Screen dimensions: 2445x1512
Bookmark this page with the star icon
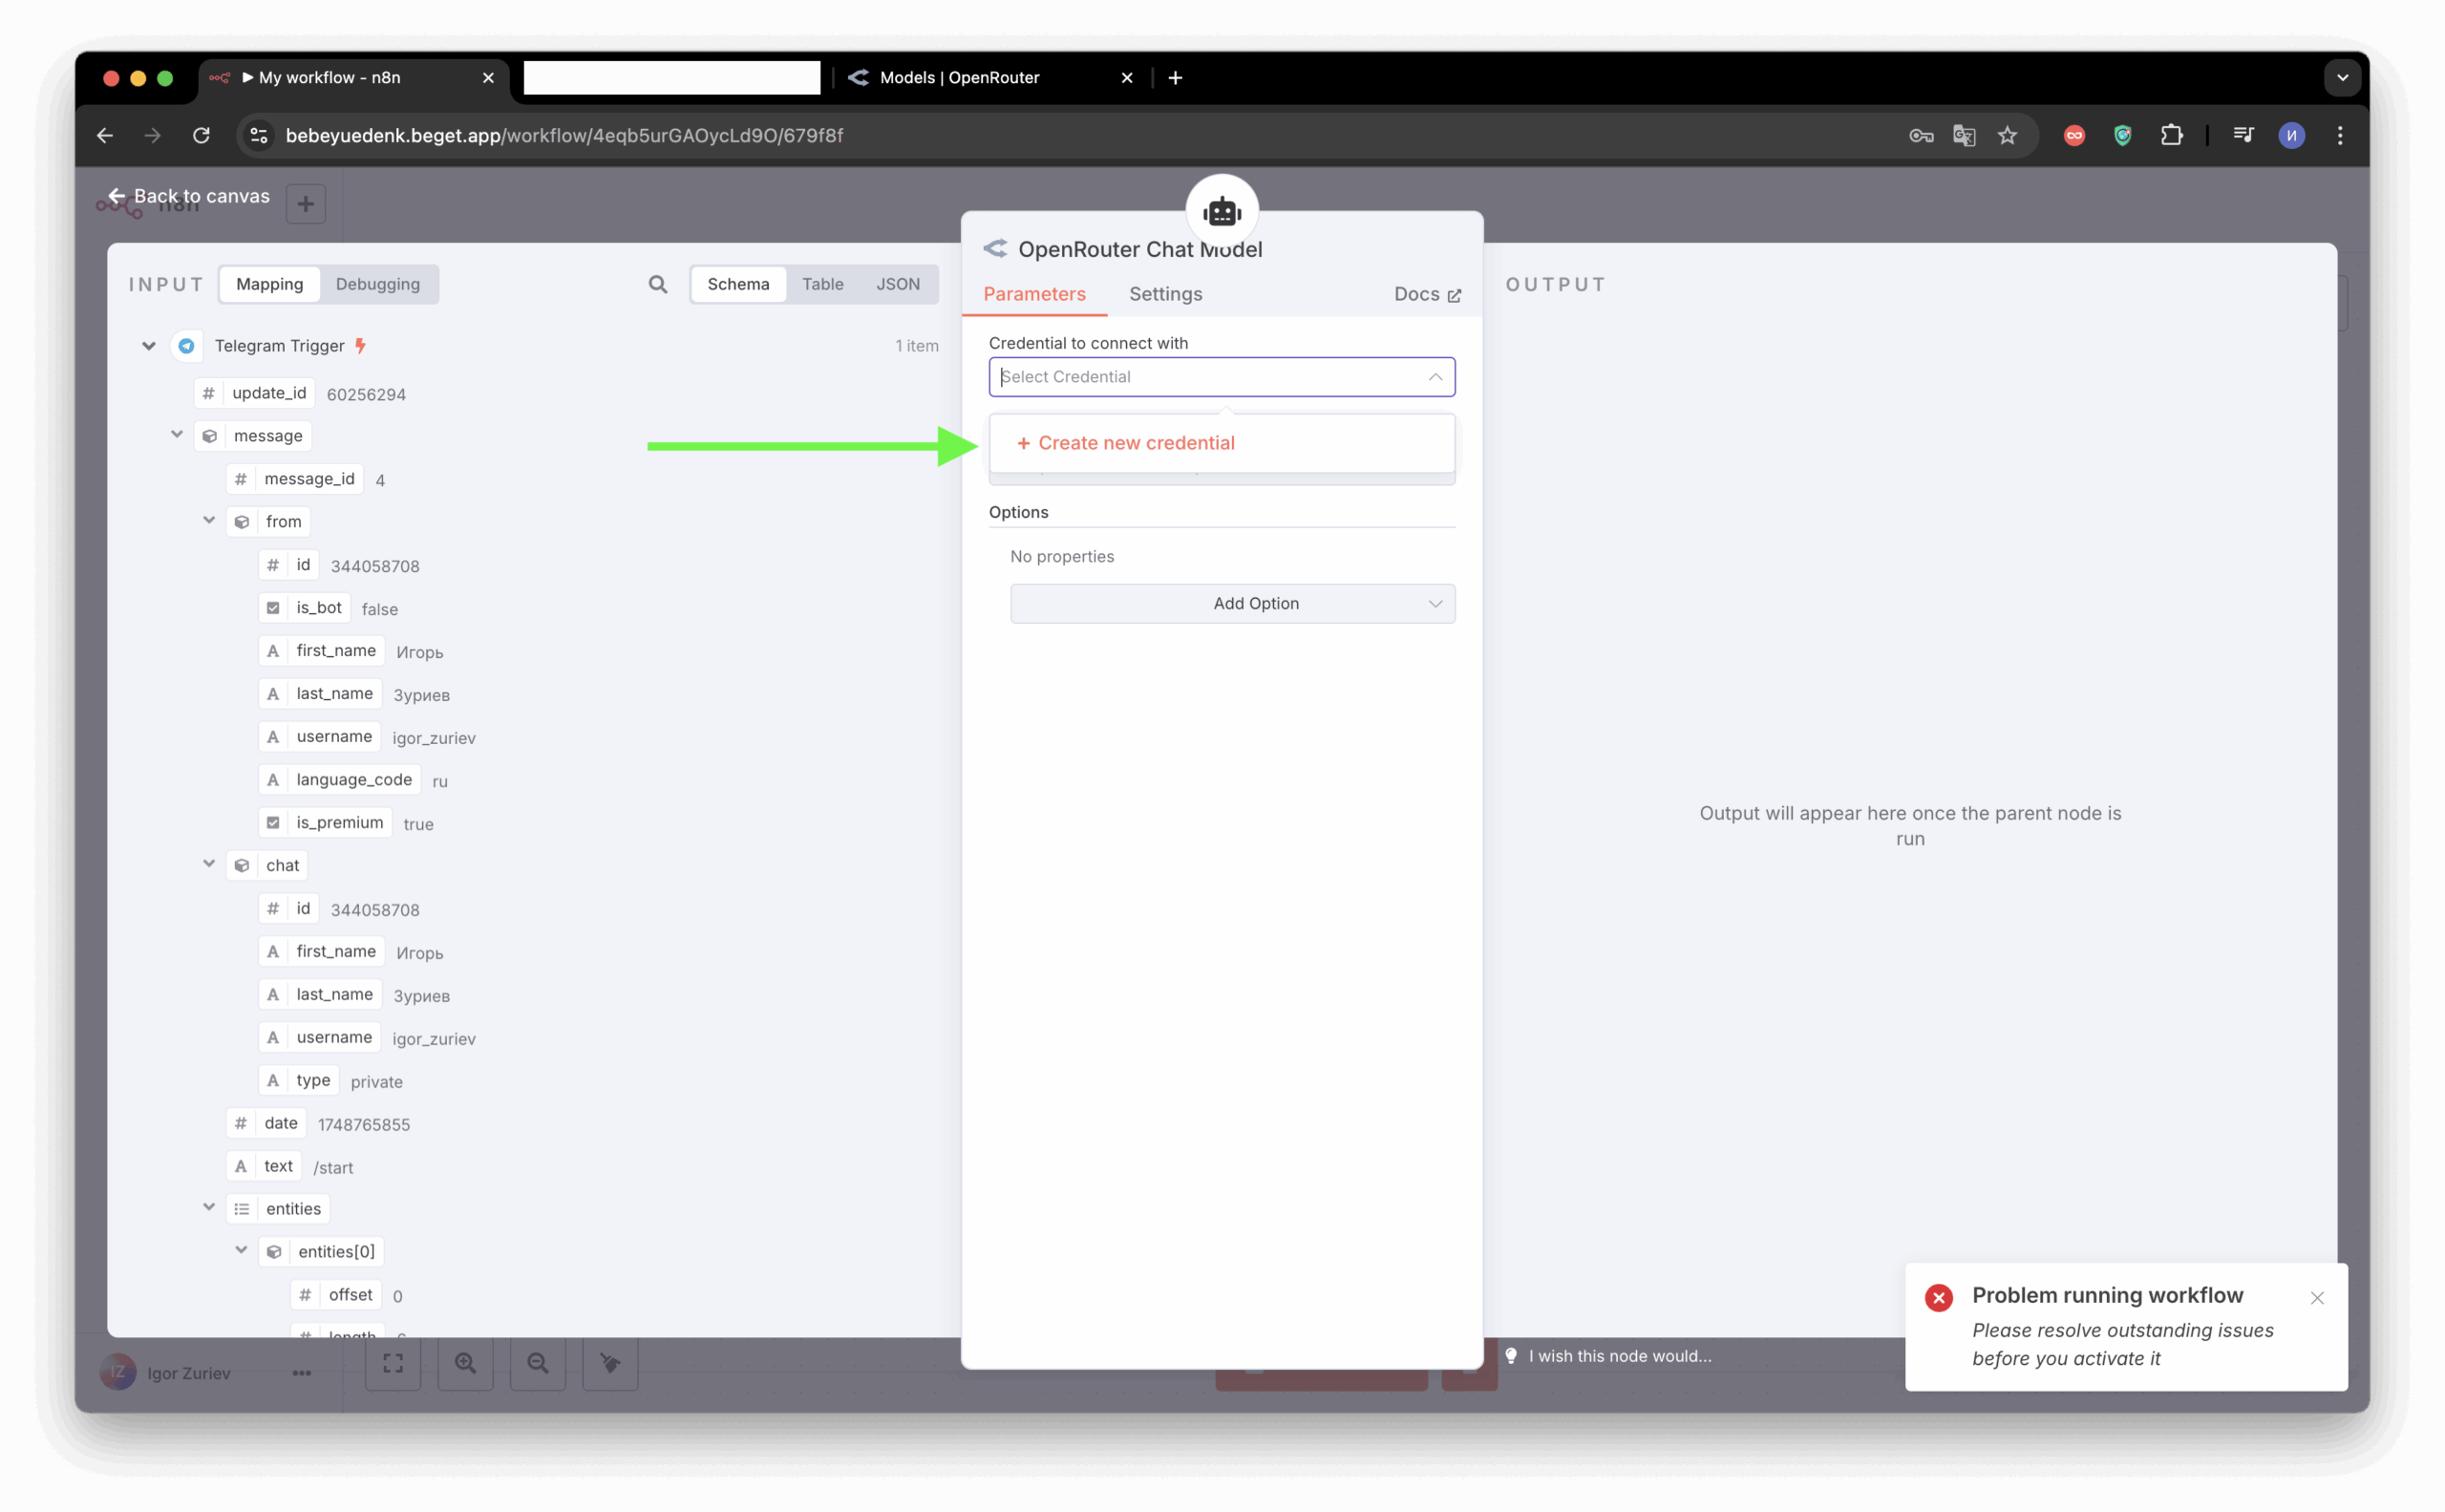point(2007,135)
